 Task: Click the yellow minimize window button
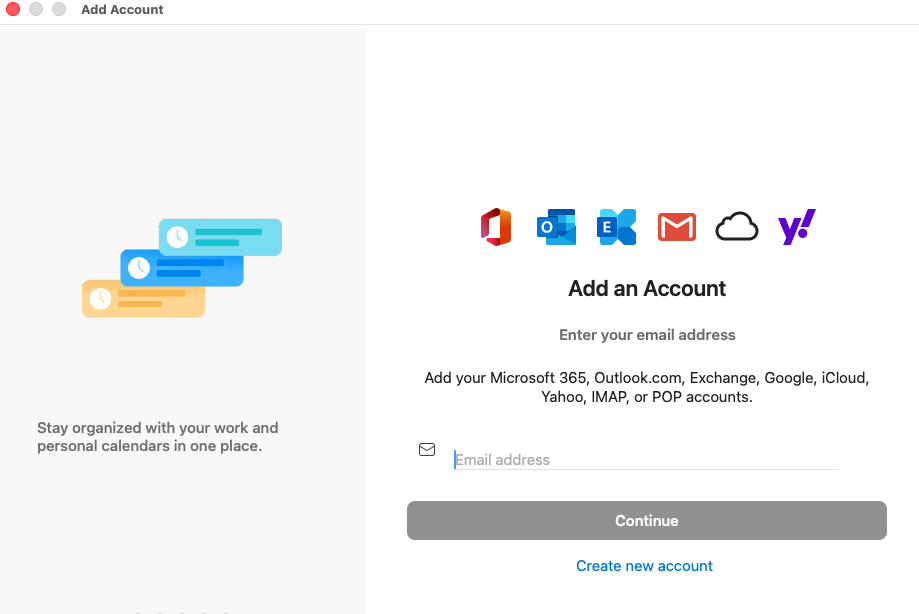click(x=35, y=9)
